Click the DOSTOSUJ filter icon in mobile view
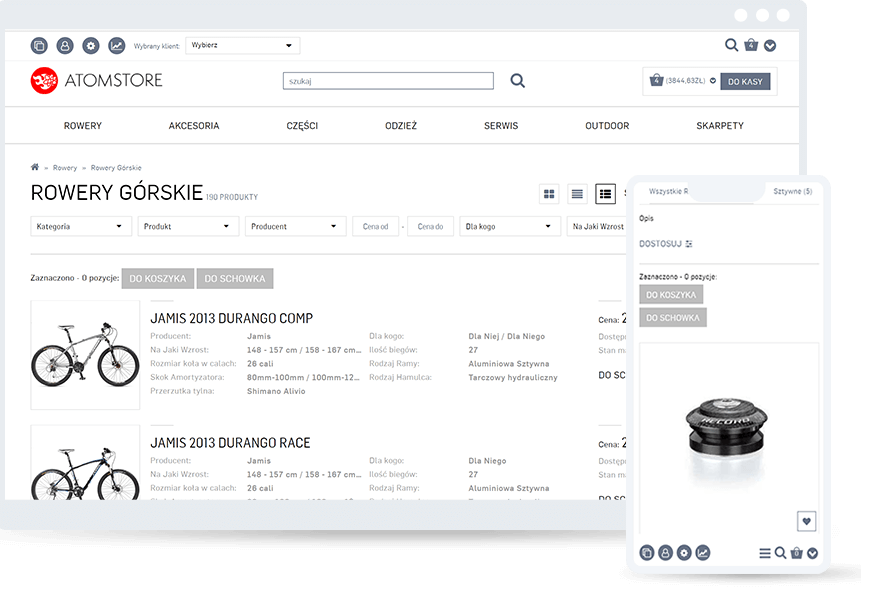The image size is (886, 600). [x=689, y=244]
